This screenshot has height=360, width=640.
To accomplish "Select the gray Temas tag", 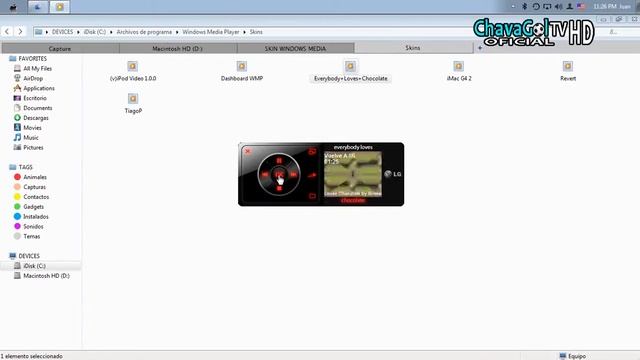I will (27, 236).
